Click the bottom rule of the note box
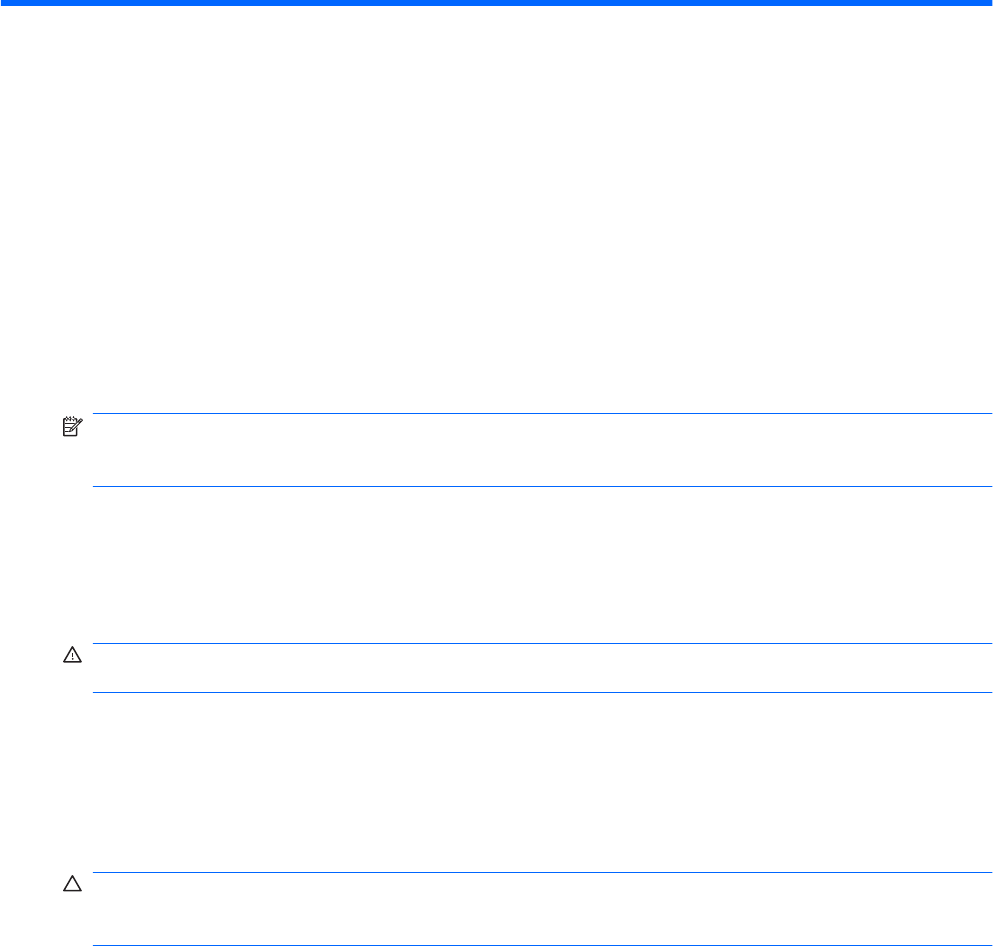The image size is (993, 946). point(540,487)
